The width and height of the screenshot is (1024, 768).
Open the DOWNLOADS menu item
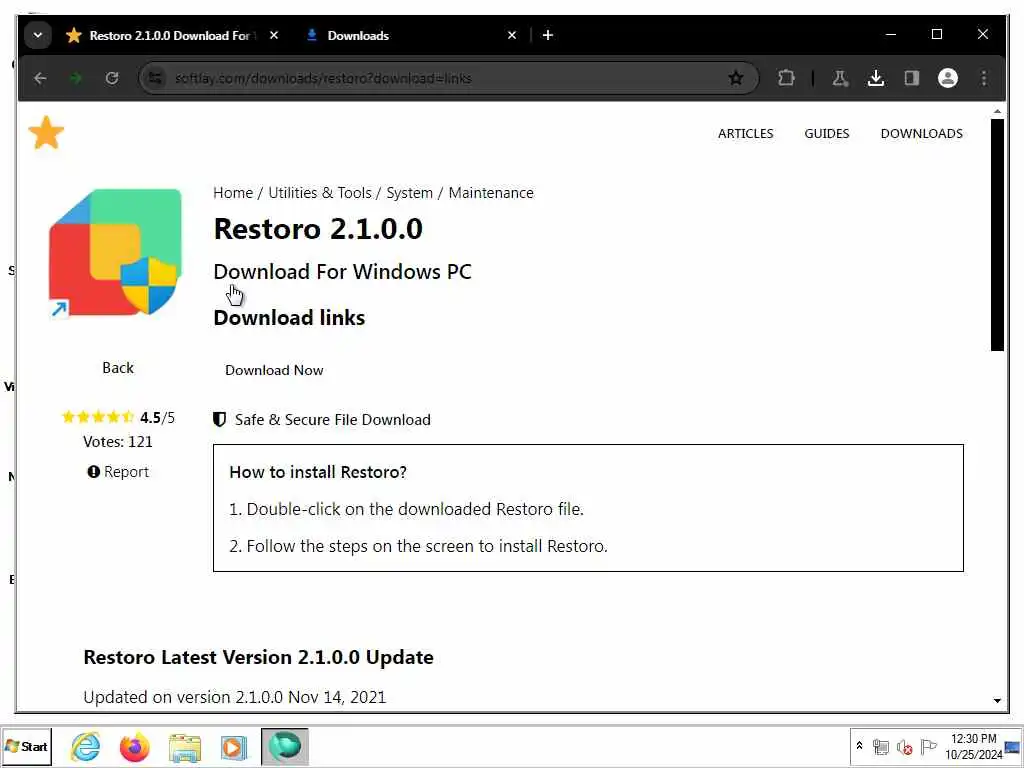pyautogui.click(x=921, y=133)
